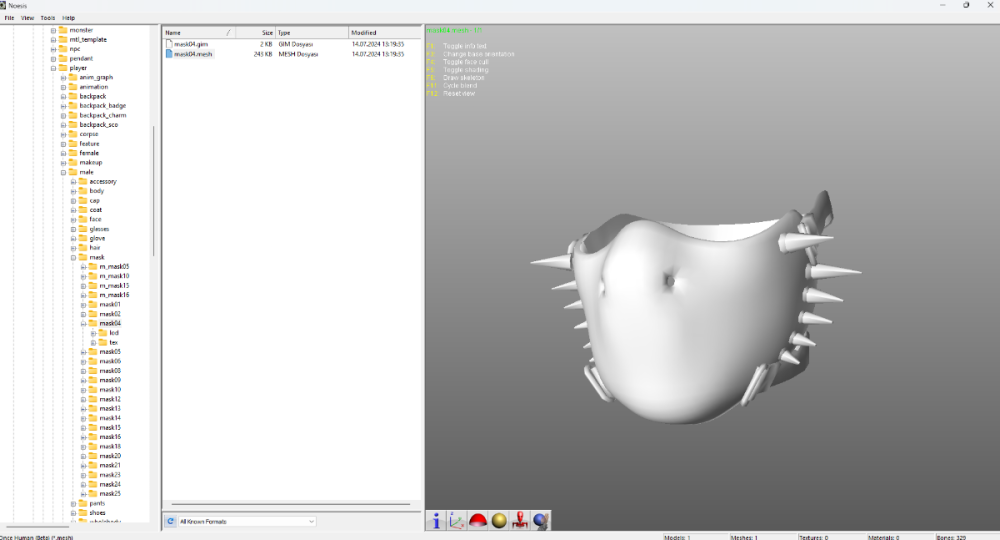Screen dimensions: 1000x540
Task: Click the red dome icon
Action: tap(478, 520)
